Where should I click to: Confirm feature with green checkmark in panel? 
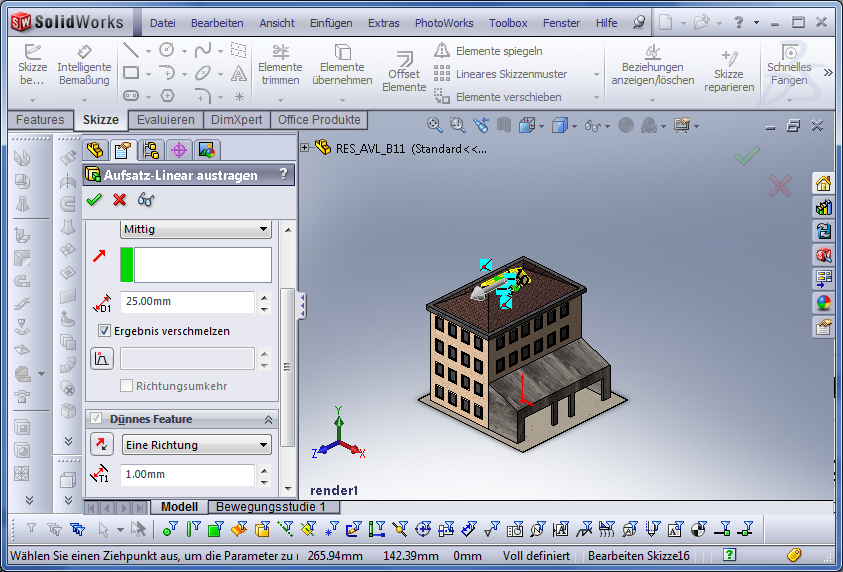tap(94, 200)
